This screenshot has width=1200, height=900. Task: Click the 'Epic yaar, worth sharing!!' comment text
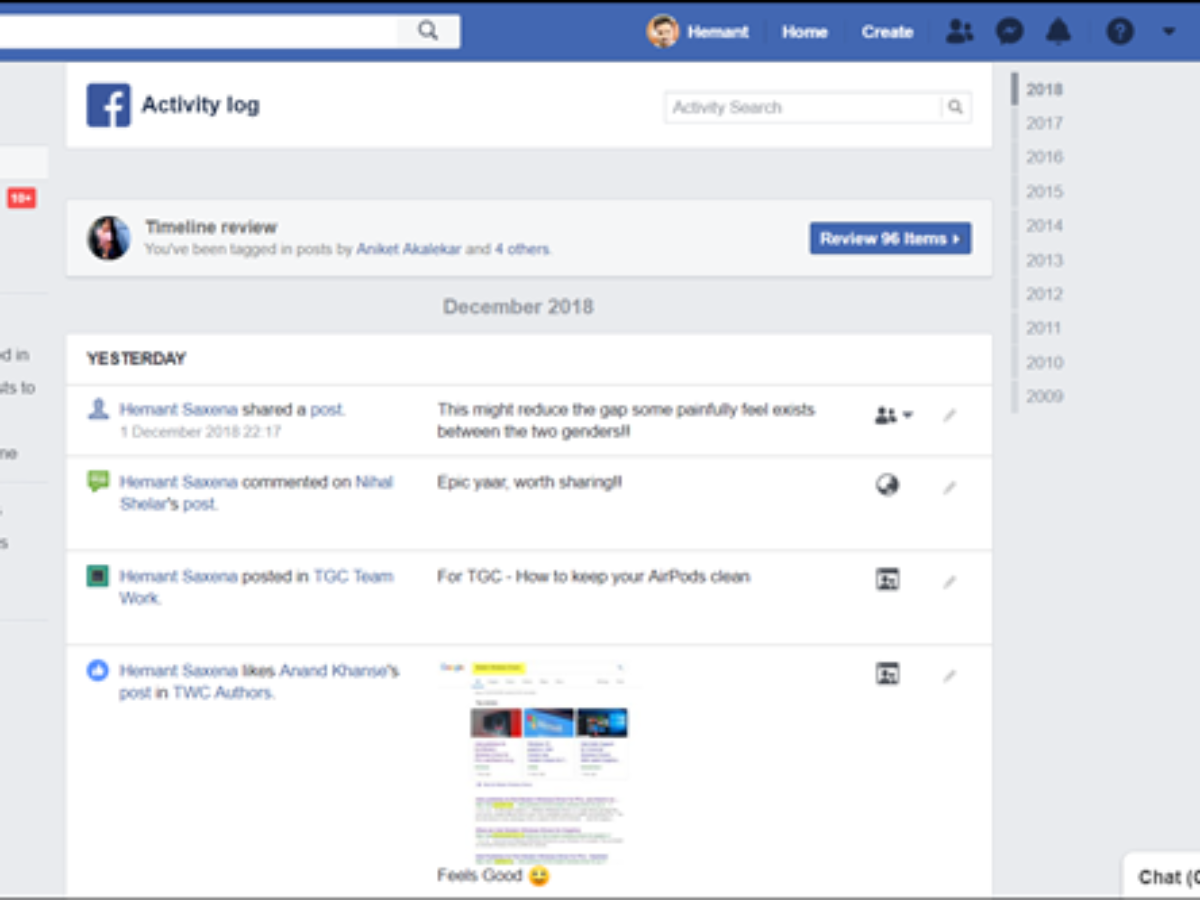pos(529,482)
